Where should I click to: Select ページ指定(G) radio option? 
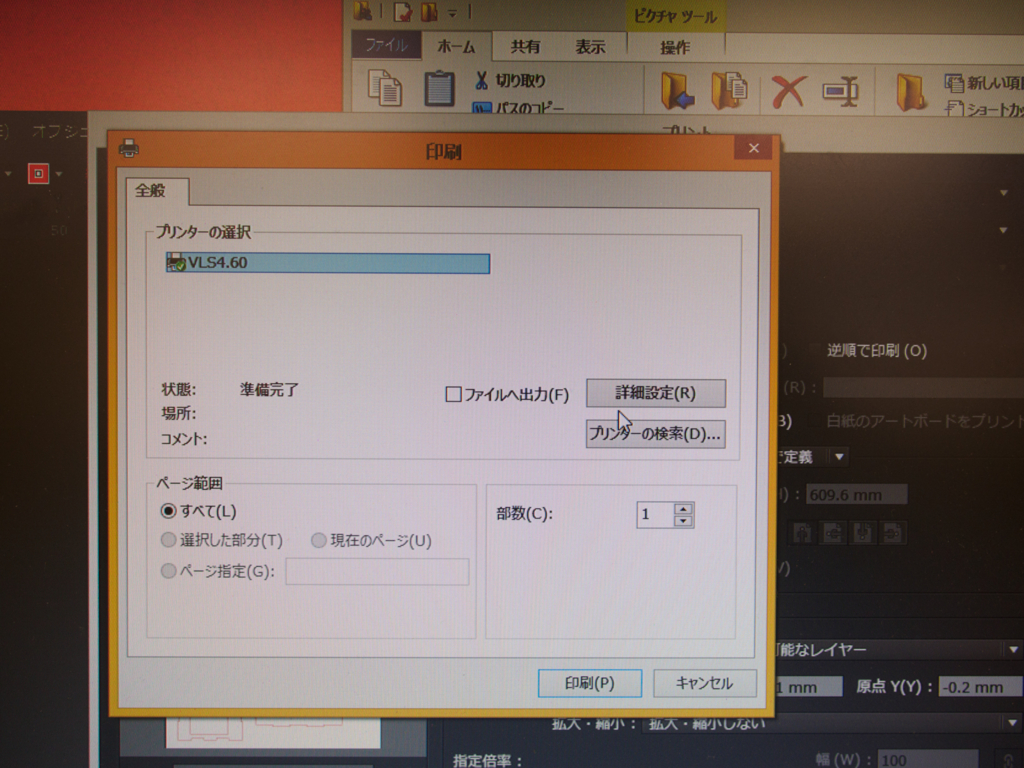(168, 570)
